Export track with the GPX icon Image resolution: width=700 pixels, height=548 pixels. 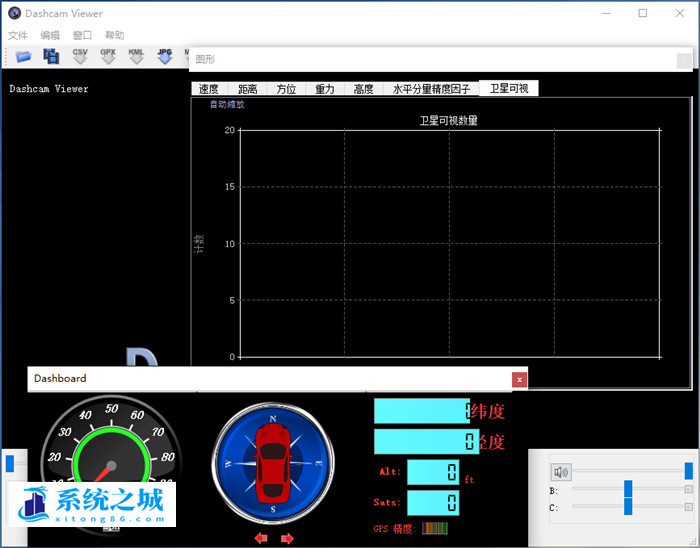click(108, 56)
